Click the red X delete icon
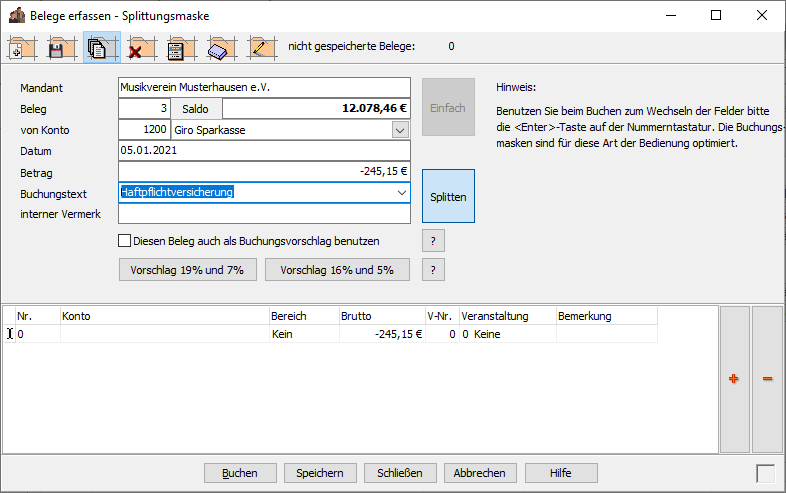The image size is (786, 493). 141,47
